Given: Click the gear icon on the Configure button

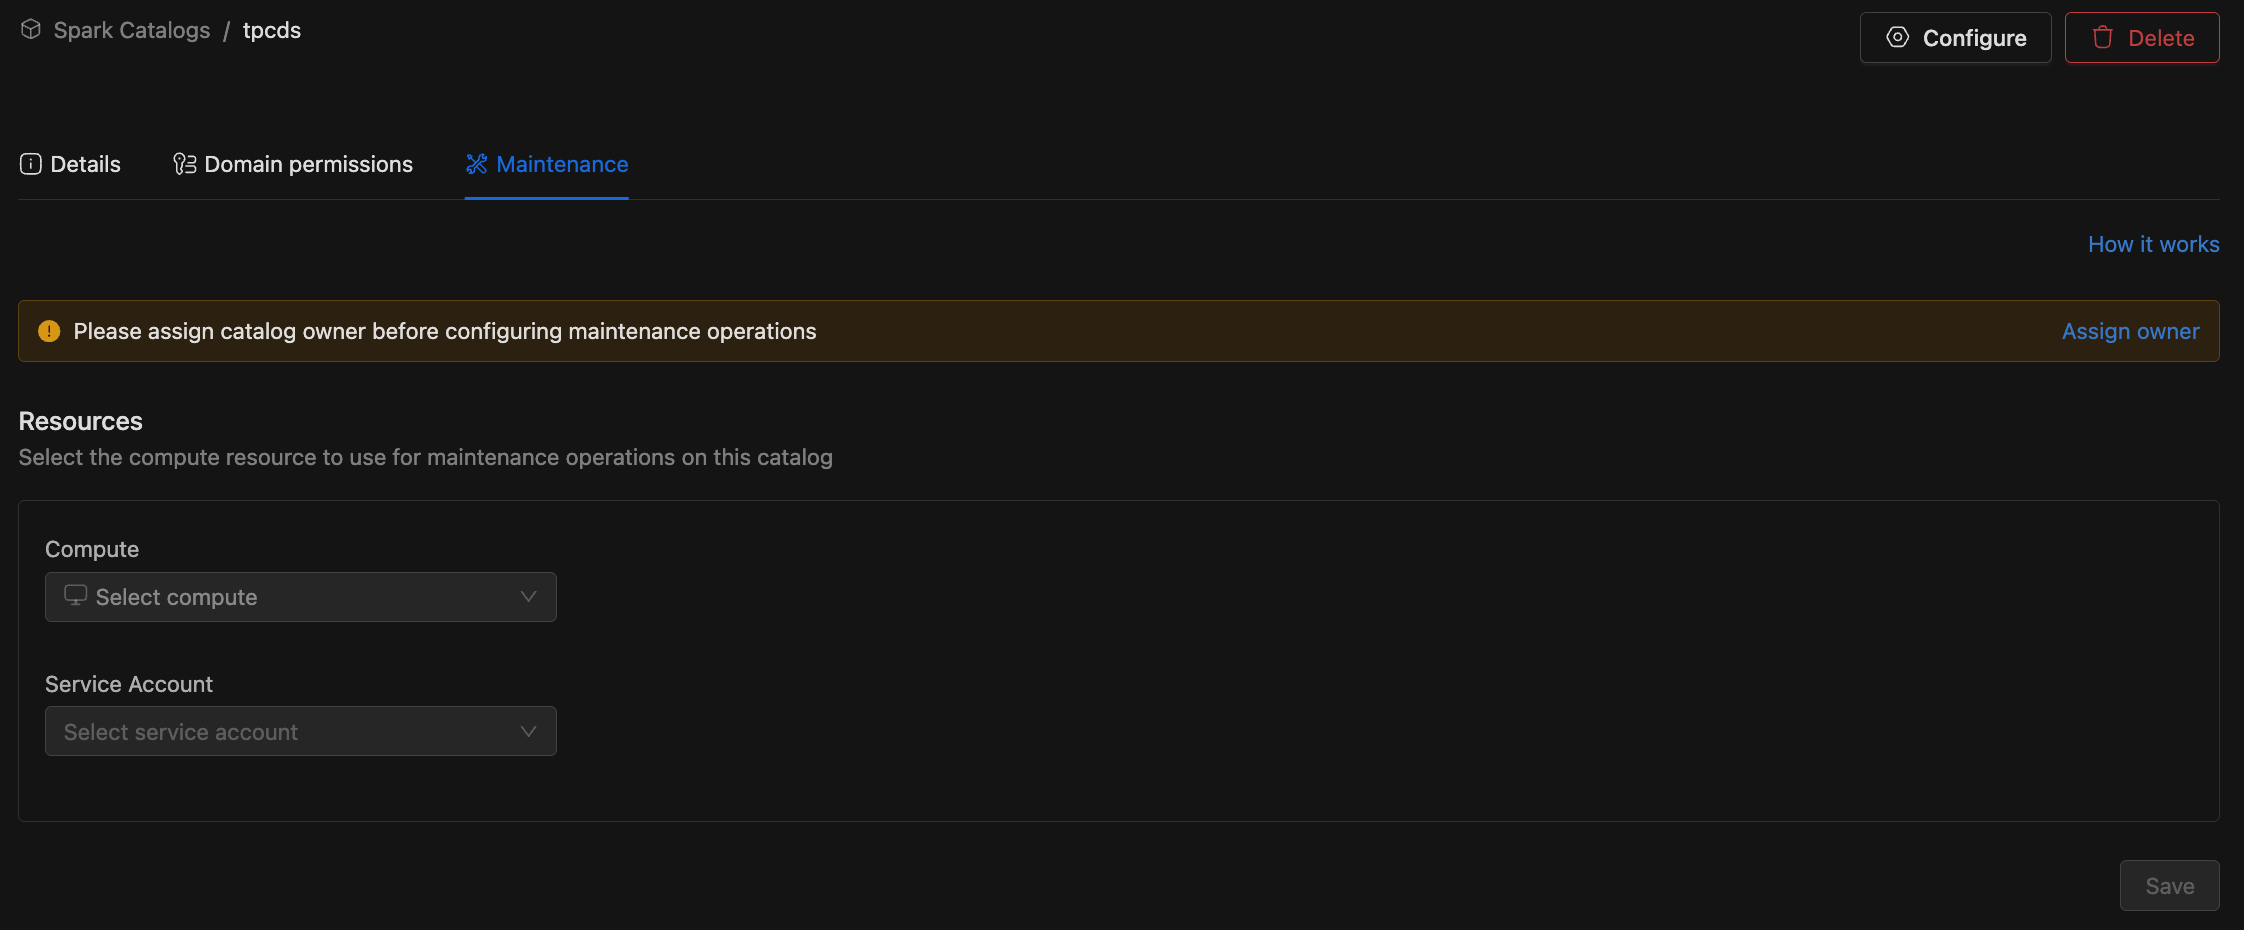Looking at the screenshot, I should pos(1897,38).
